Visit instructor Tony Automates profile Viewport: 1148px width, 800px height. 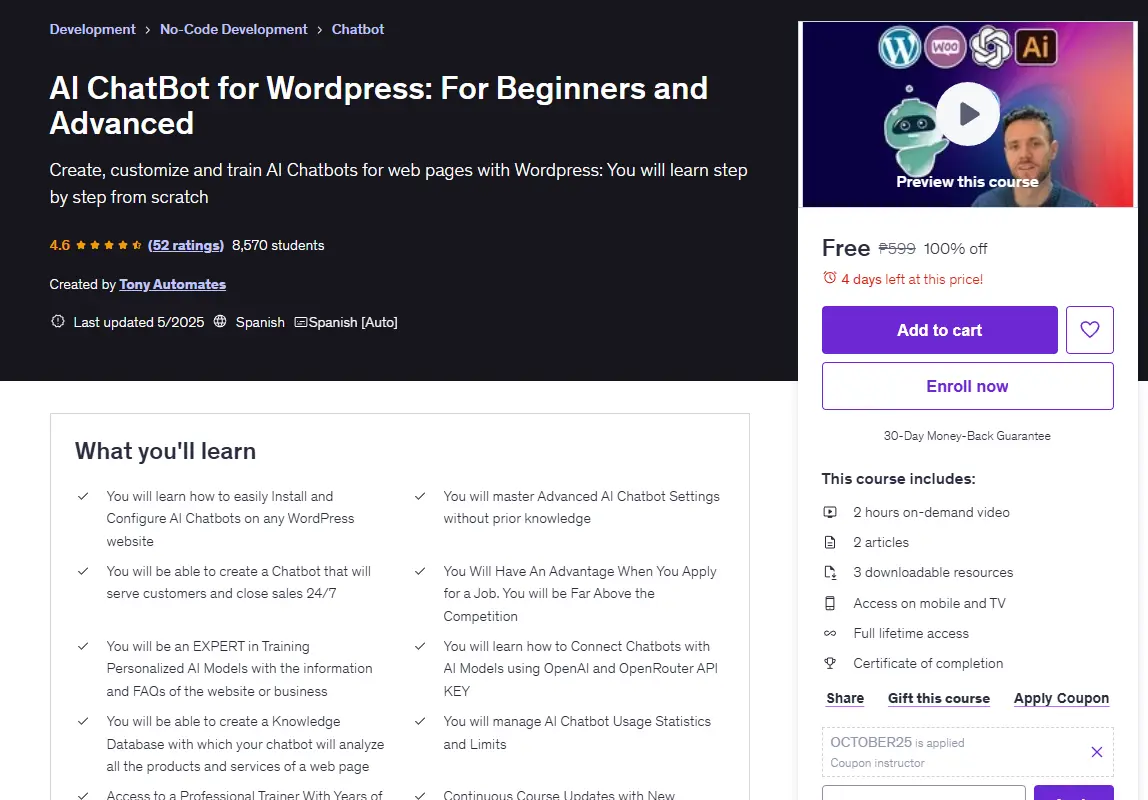click(173, 284)
